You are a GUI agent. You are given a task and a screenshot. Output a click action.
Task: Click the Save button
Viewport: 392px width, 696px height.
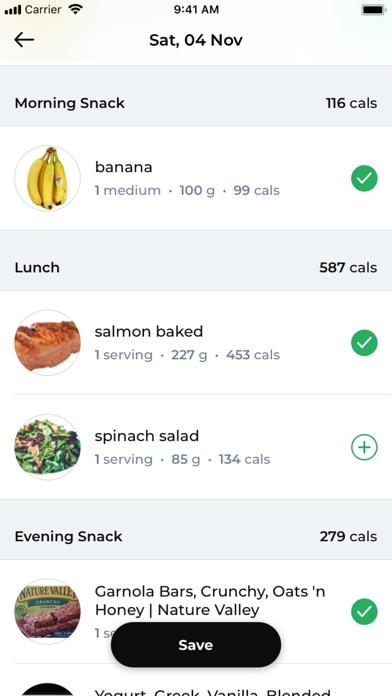coord(196,645)
